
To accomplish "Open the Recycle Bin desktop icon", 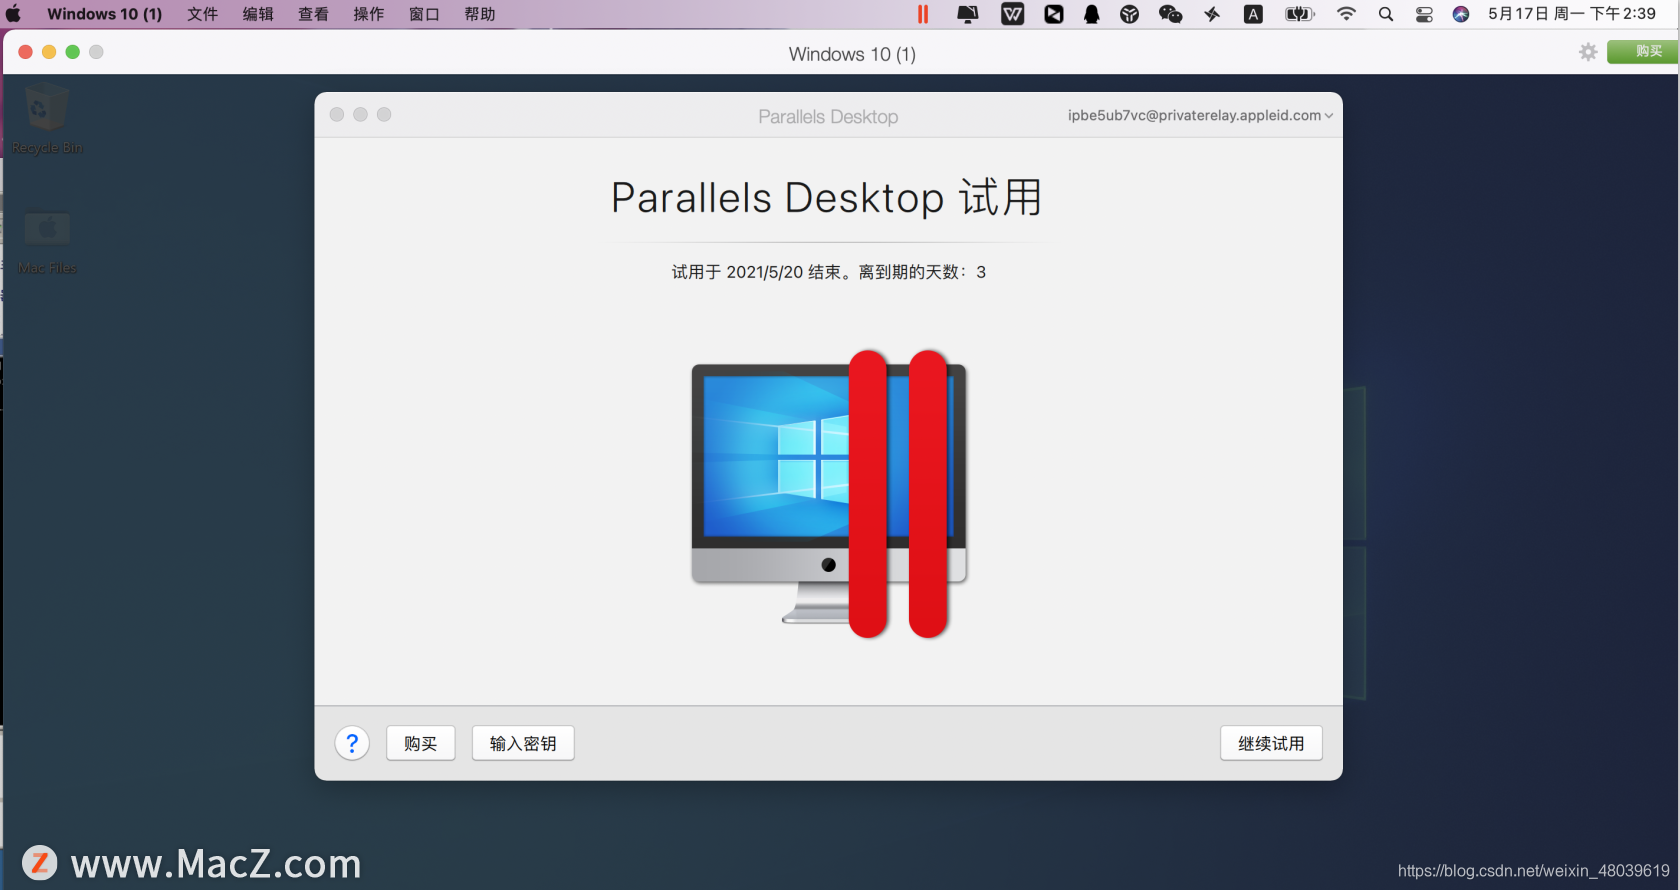I will point(46,120).
